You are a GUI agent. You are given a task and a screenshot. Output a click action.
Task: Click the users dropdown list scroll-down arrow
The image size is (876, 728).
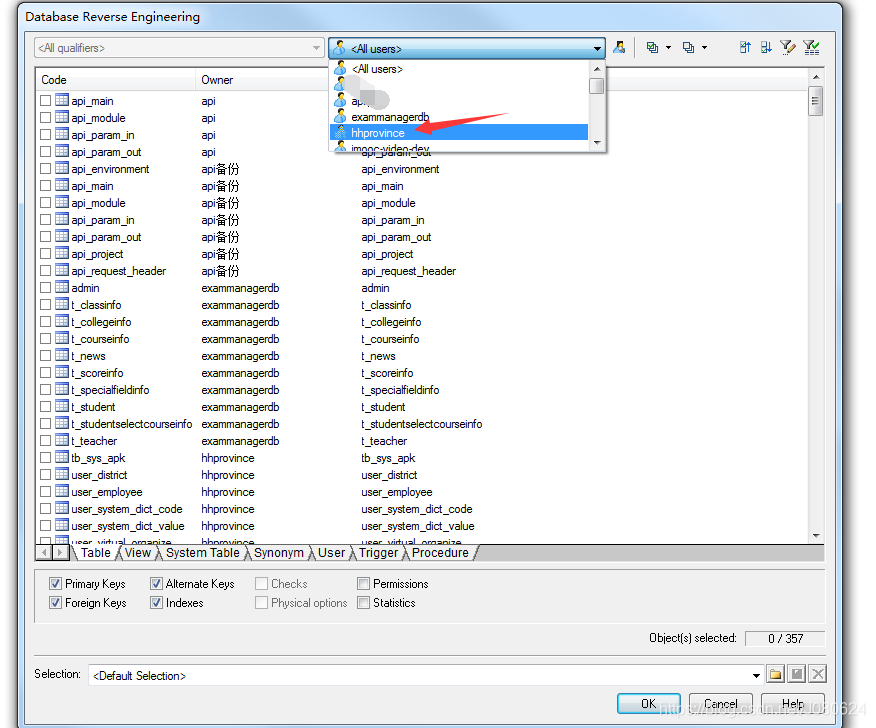(x=597, y=143)
